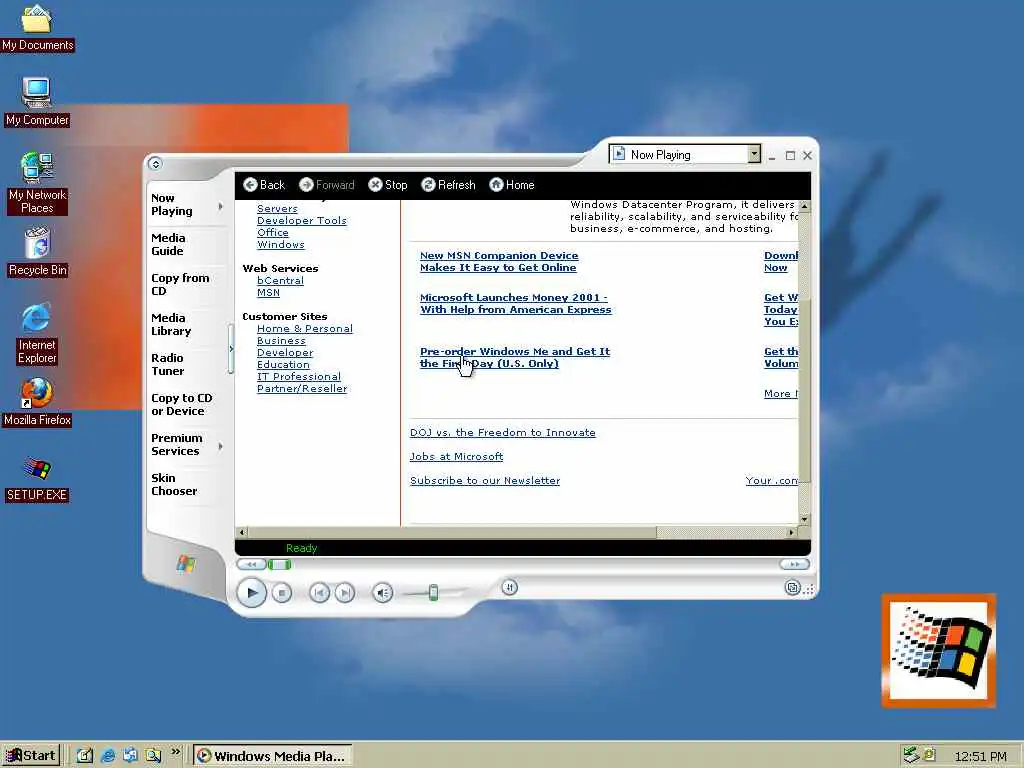Open the Business customer link
The image size is (1024, 768).
[x=281, y=340]
